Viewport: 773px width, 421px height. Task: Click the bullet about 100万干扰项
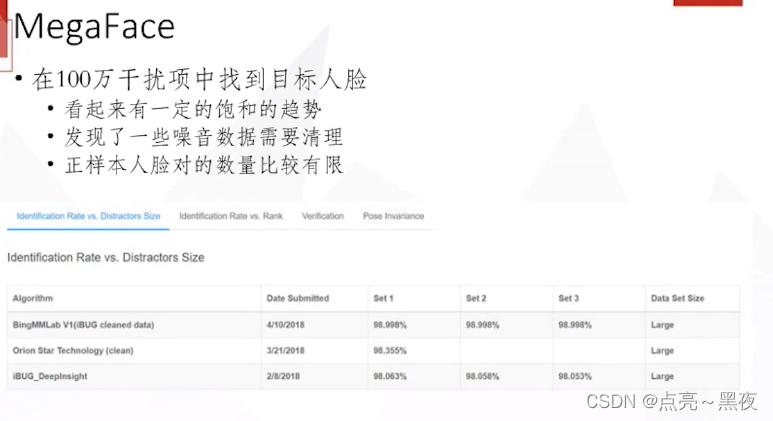[200, 79]
